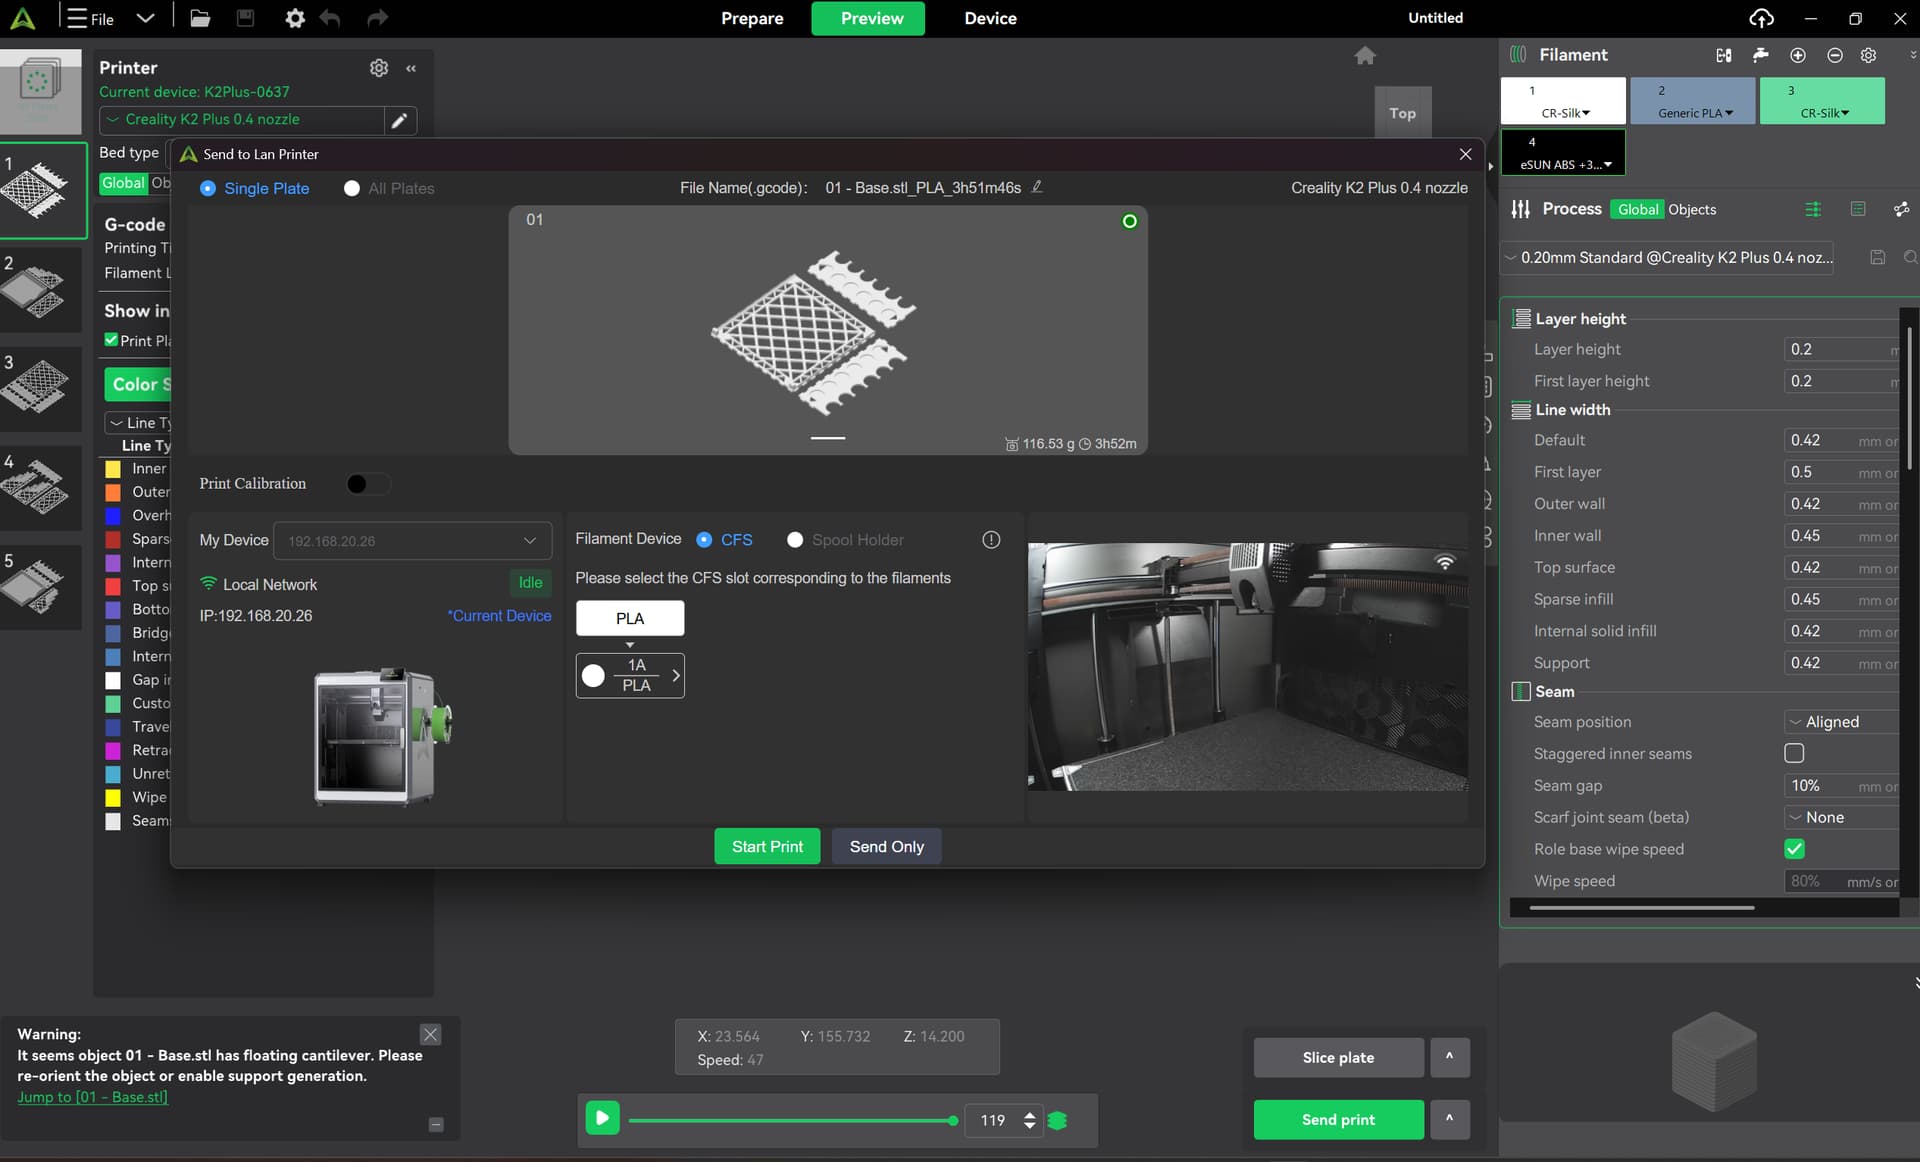This screenshot has width=1920, height=1162.
Task: Open the process preset 0.20mm Standard dropdown
Action: (x=1668, y=258)
